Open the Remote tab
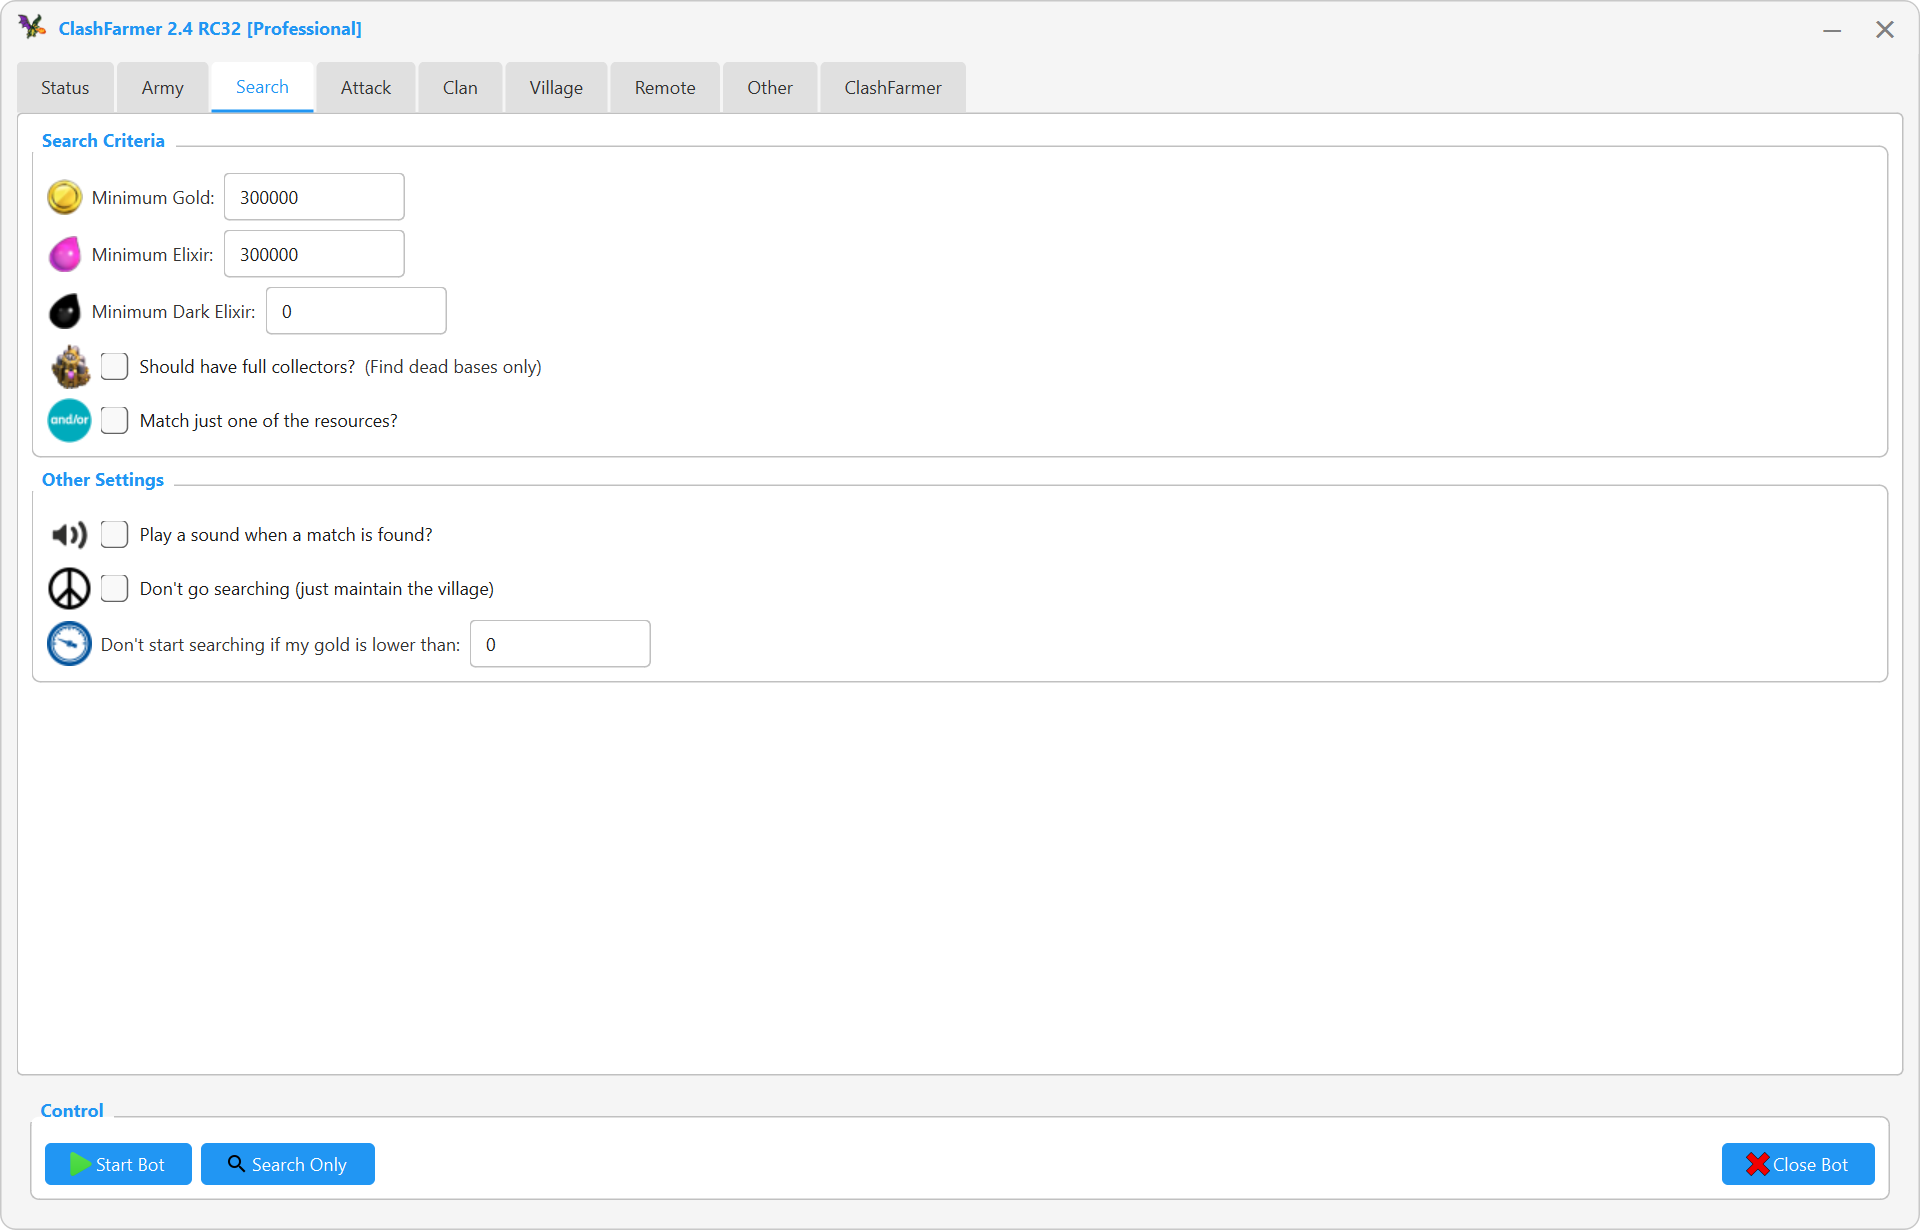Viewport: 1920px width, 1230px height. 665,88
